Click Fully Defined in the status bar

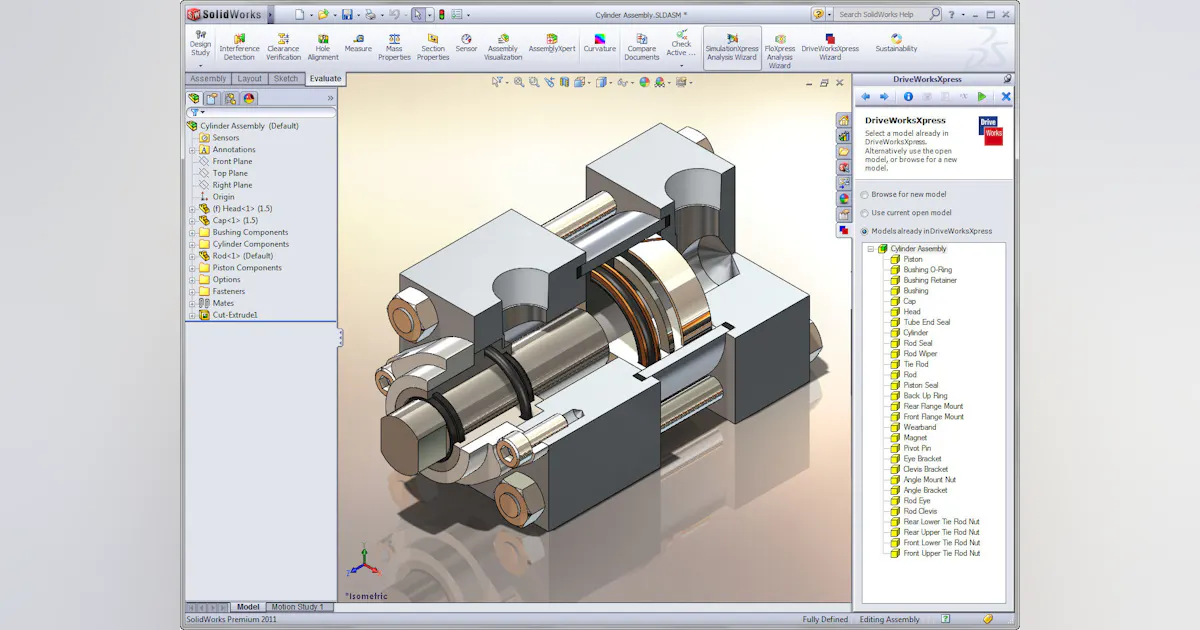point(825,620)
